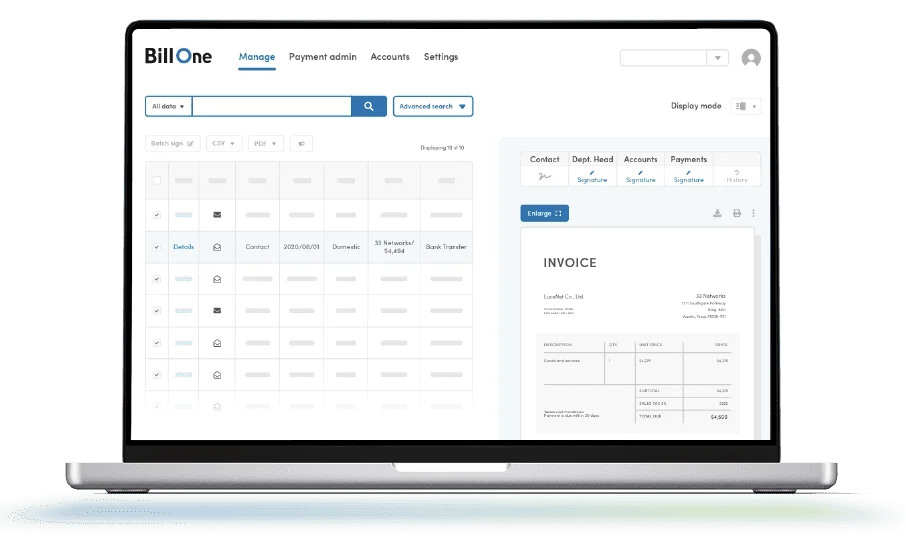Open the user profile avatar icon
This screenshot has height=552, width=906.
click(x=751, y=58)
